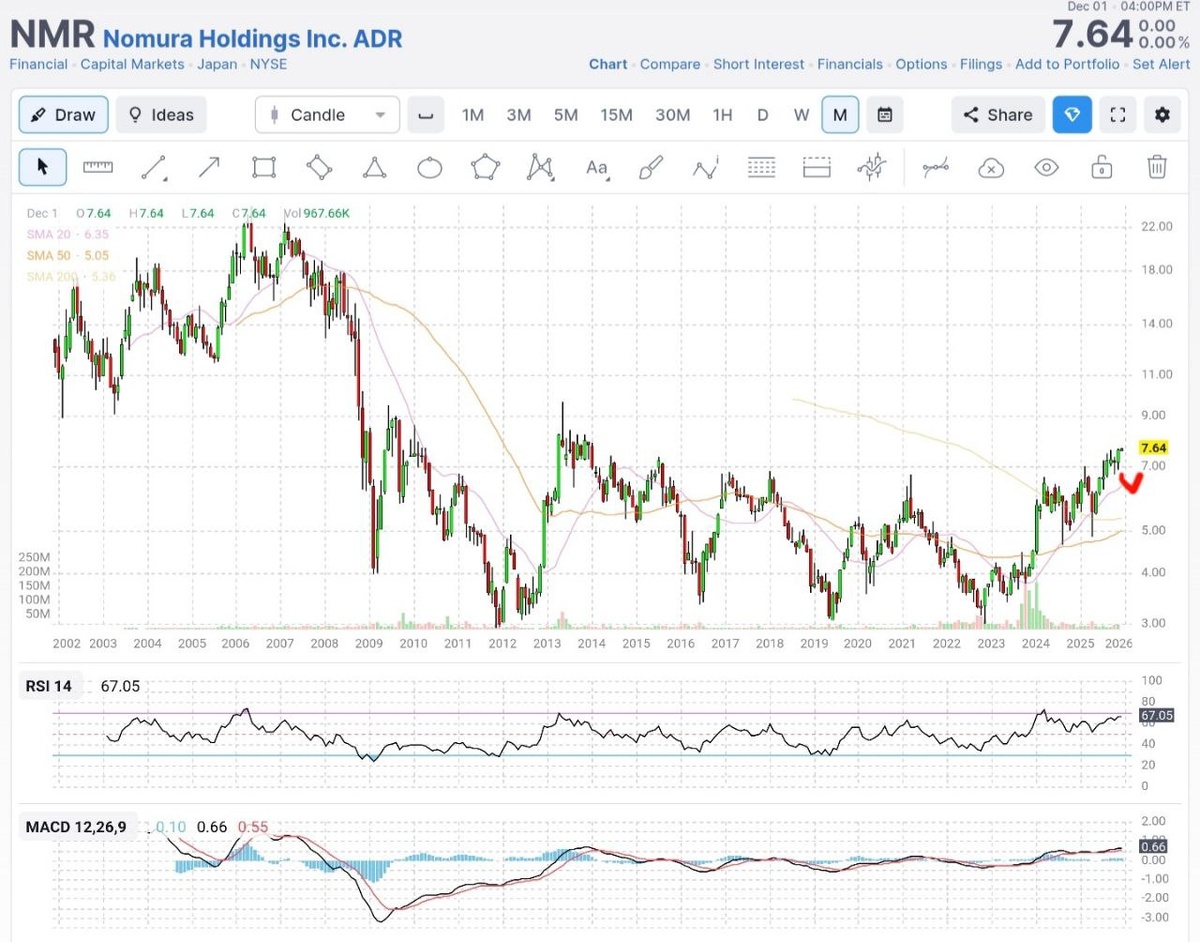Select the brush freehand tool

[651, 167]
